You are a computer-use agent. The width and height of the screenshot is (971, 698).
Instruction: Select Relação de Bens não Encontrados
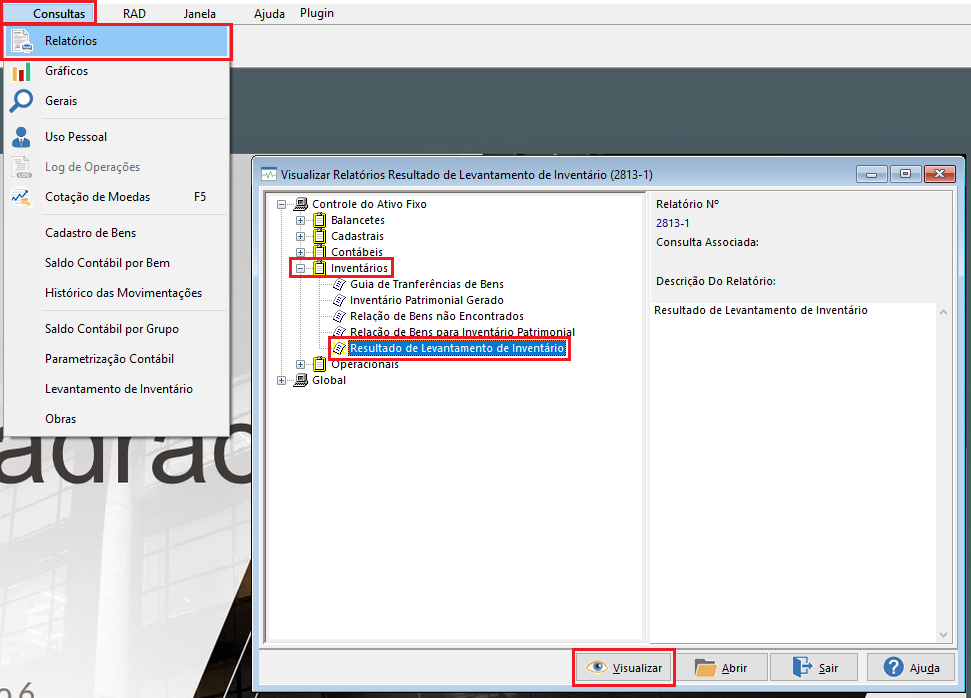437,316
